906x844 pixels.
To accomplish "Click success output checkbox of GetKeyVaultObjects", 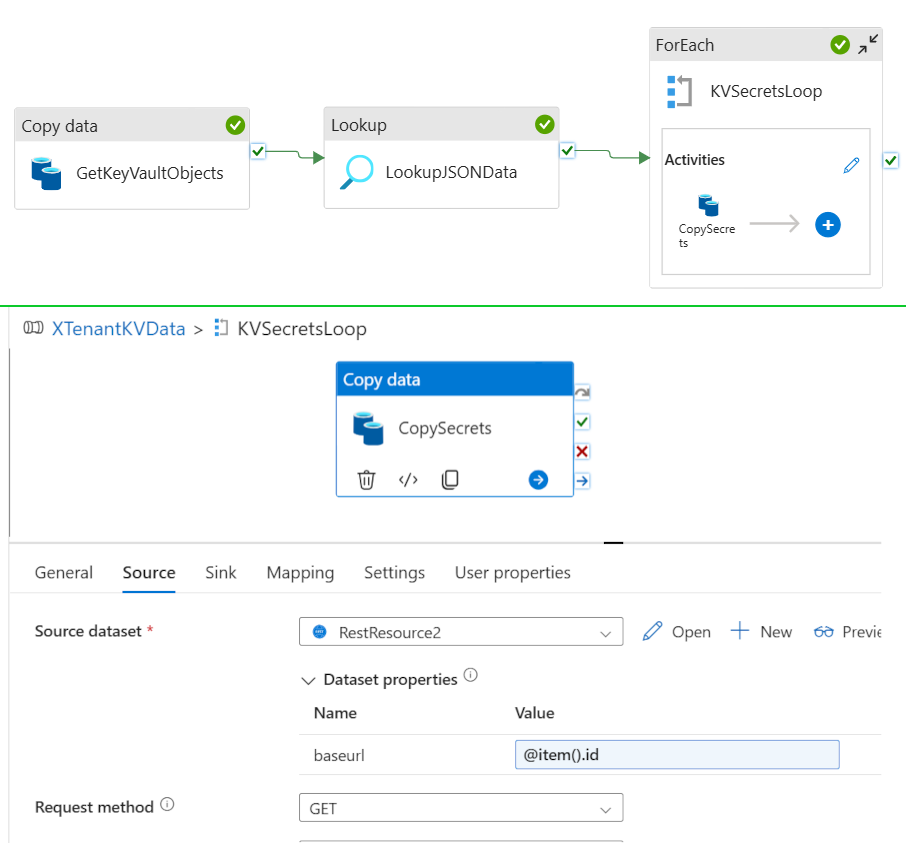I will (x=258, y=151).
